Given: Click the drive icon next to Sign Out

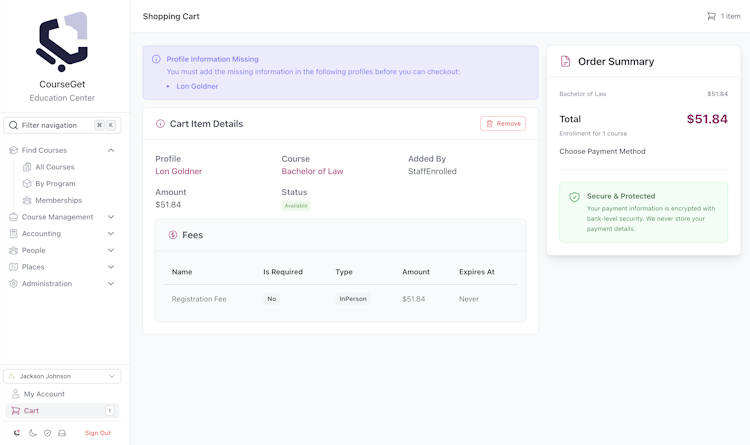Looking at the screenshot, I should pos(62,433).
